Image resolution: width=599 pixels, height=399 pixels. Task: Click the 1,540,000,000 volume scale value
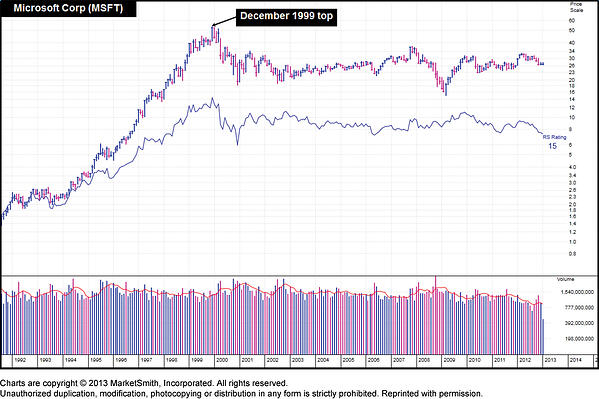coord(577,292)
